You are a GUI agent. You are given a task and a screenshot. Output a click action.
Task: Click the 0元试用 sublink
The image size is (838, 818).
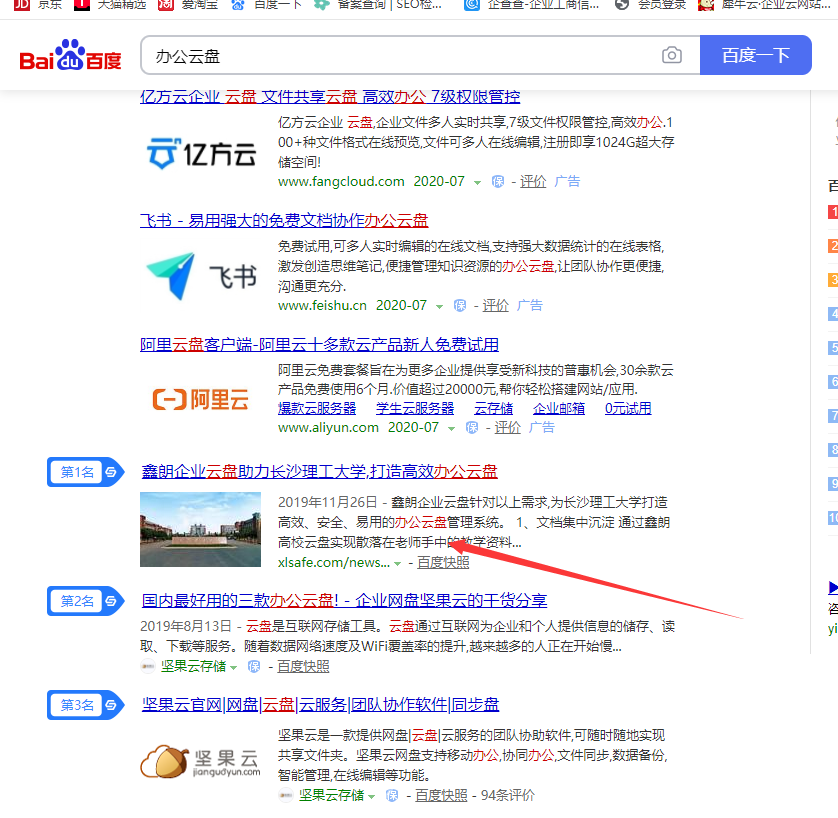[x=628, y=409]
